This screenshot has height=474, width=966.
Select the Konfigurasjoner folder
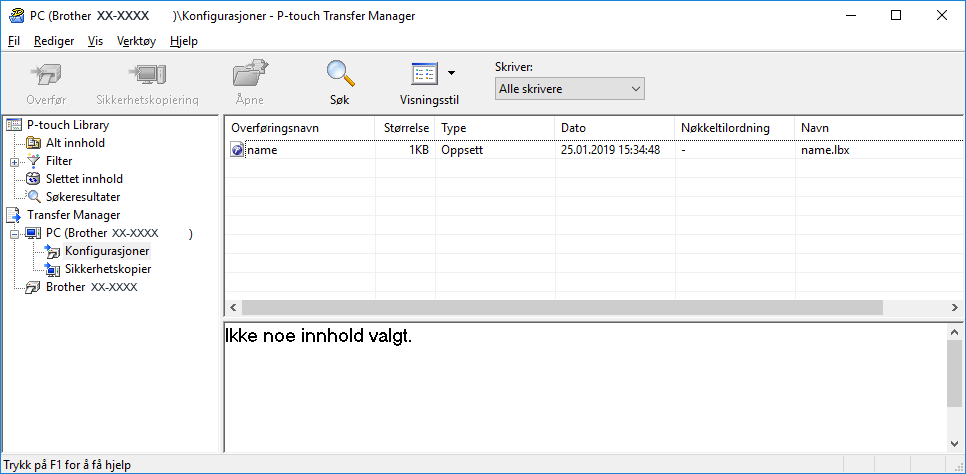coord(107,251)
